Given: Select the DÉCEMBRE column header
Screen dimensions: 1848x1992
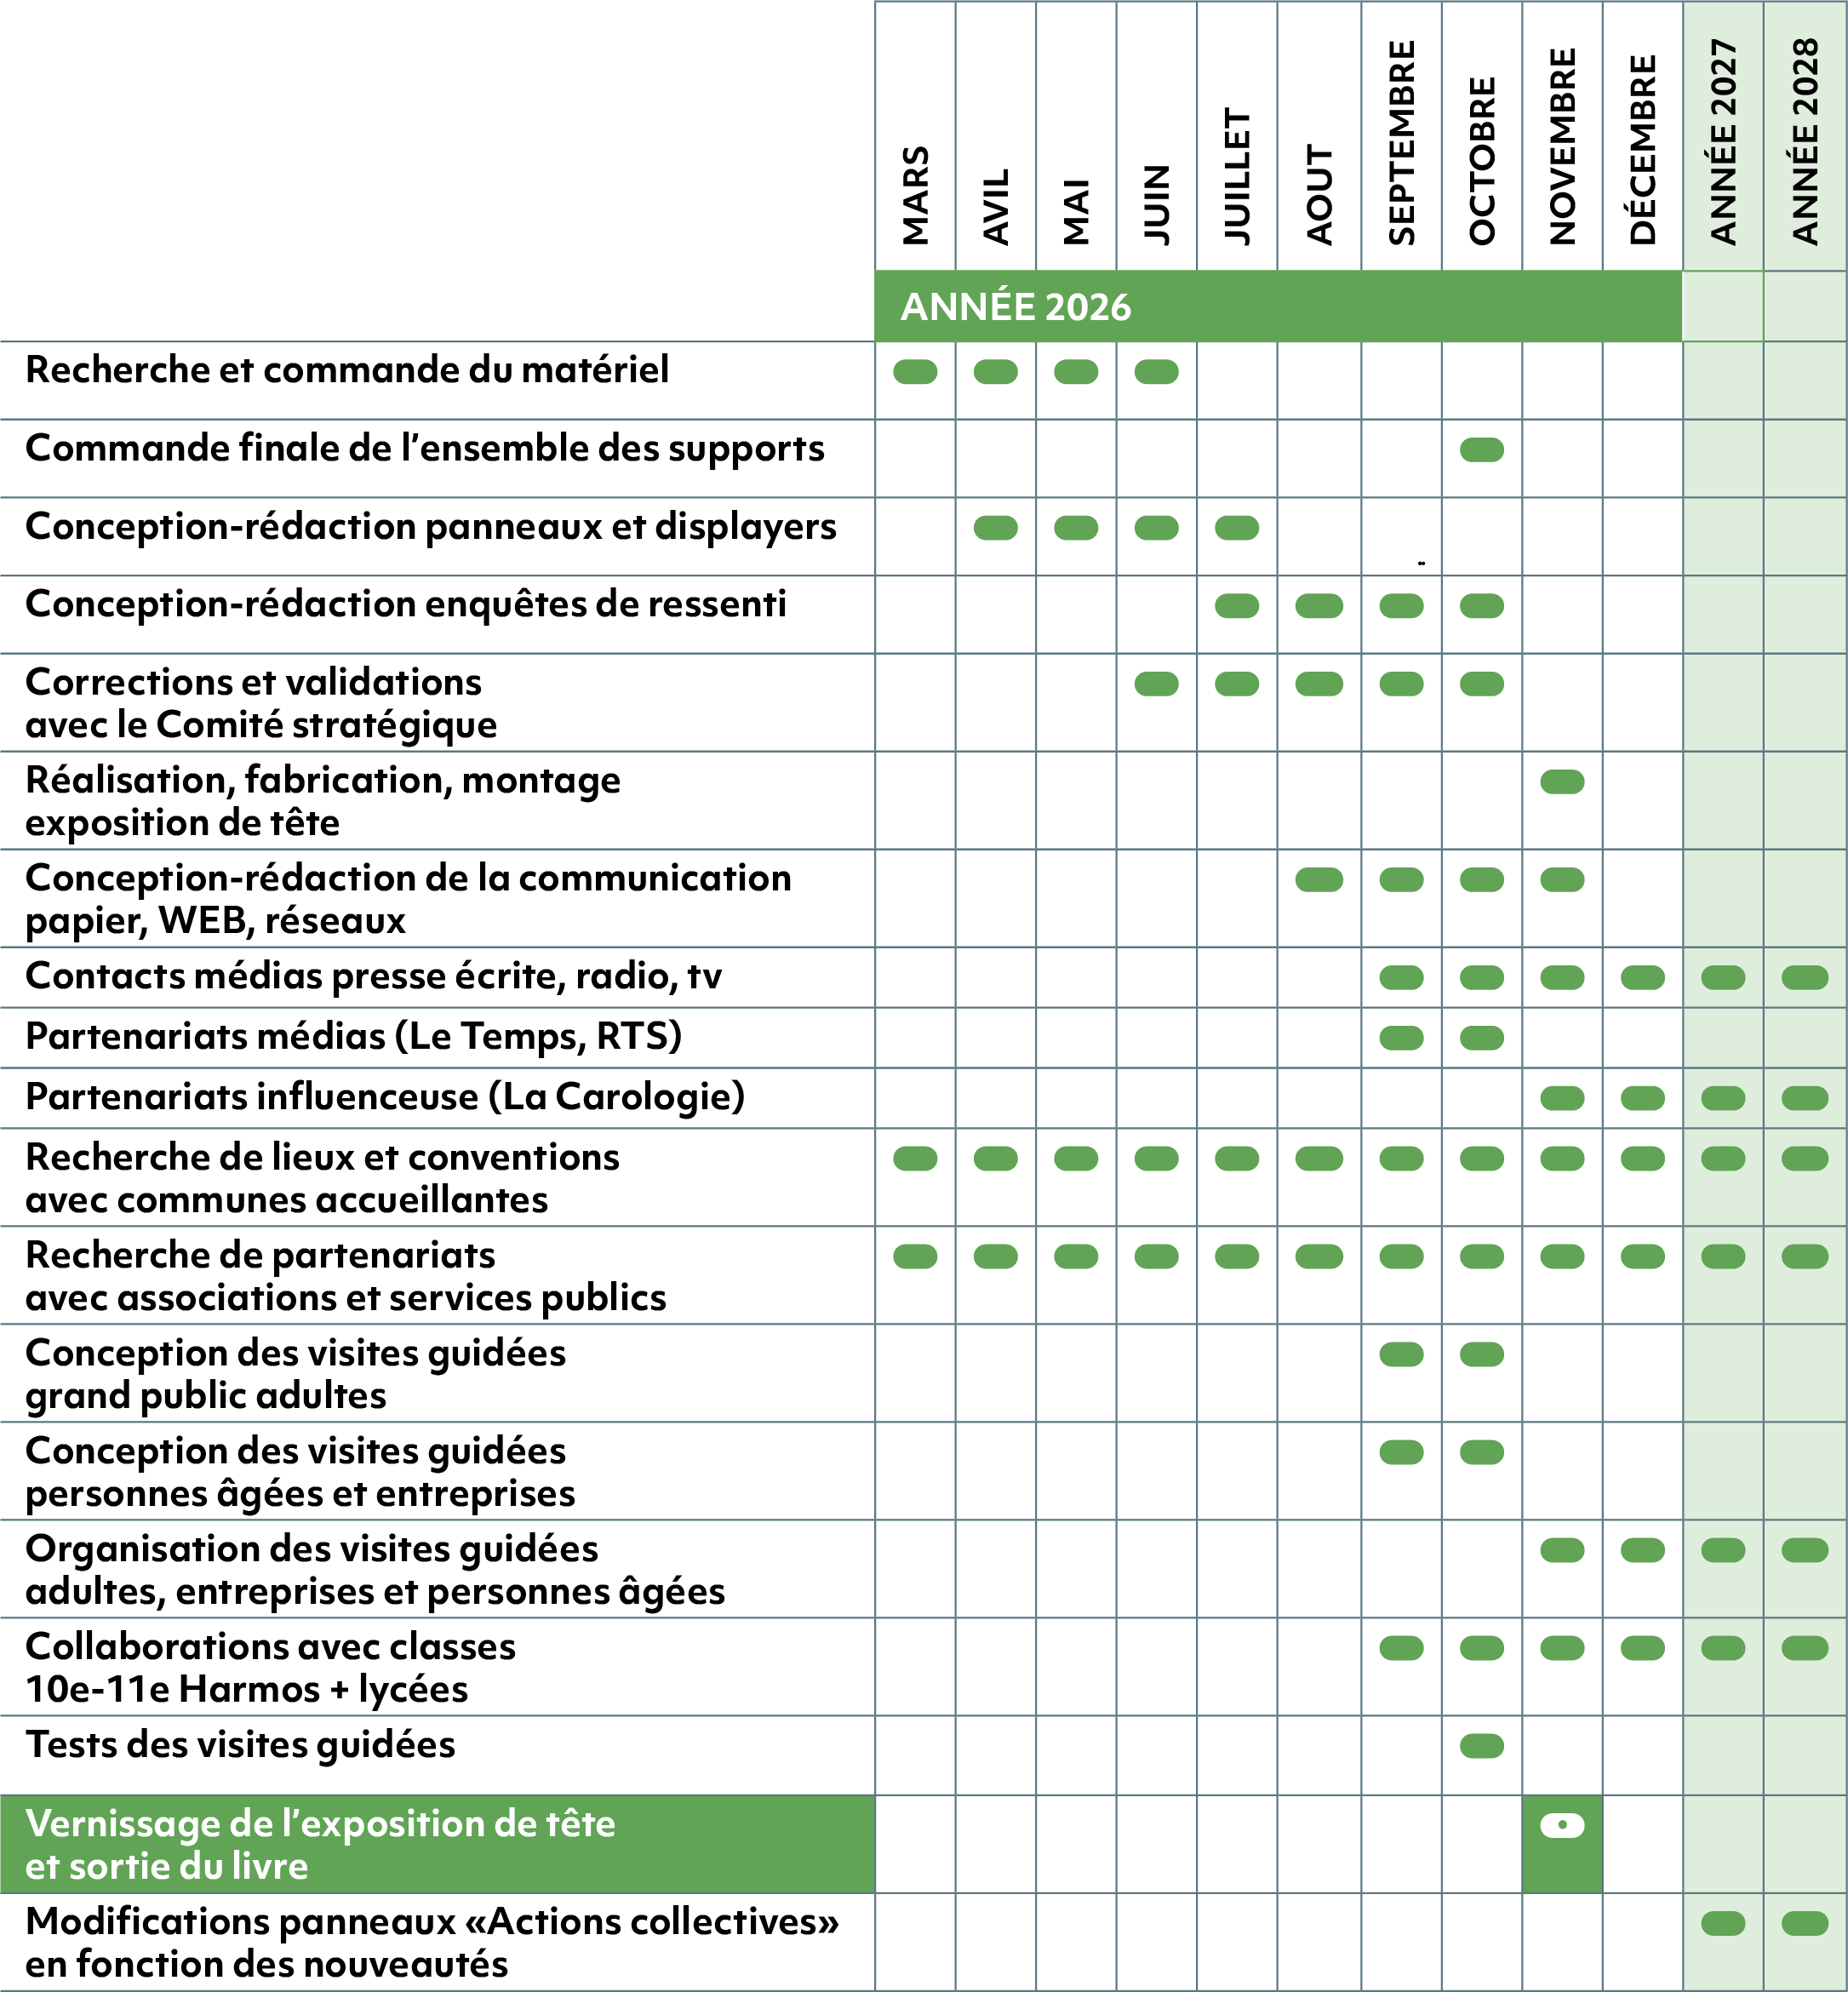Looking at the screenshot, I should 1642,150.
